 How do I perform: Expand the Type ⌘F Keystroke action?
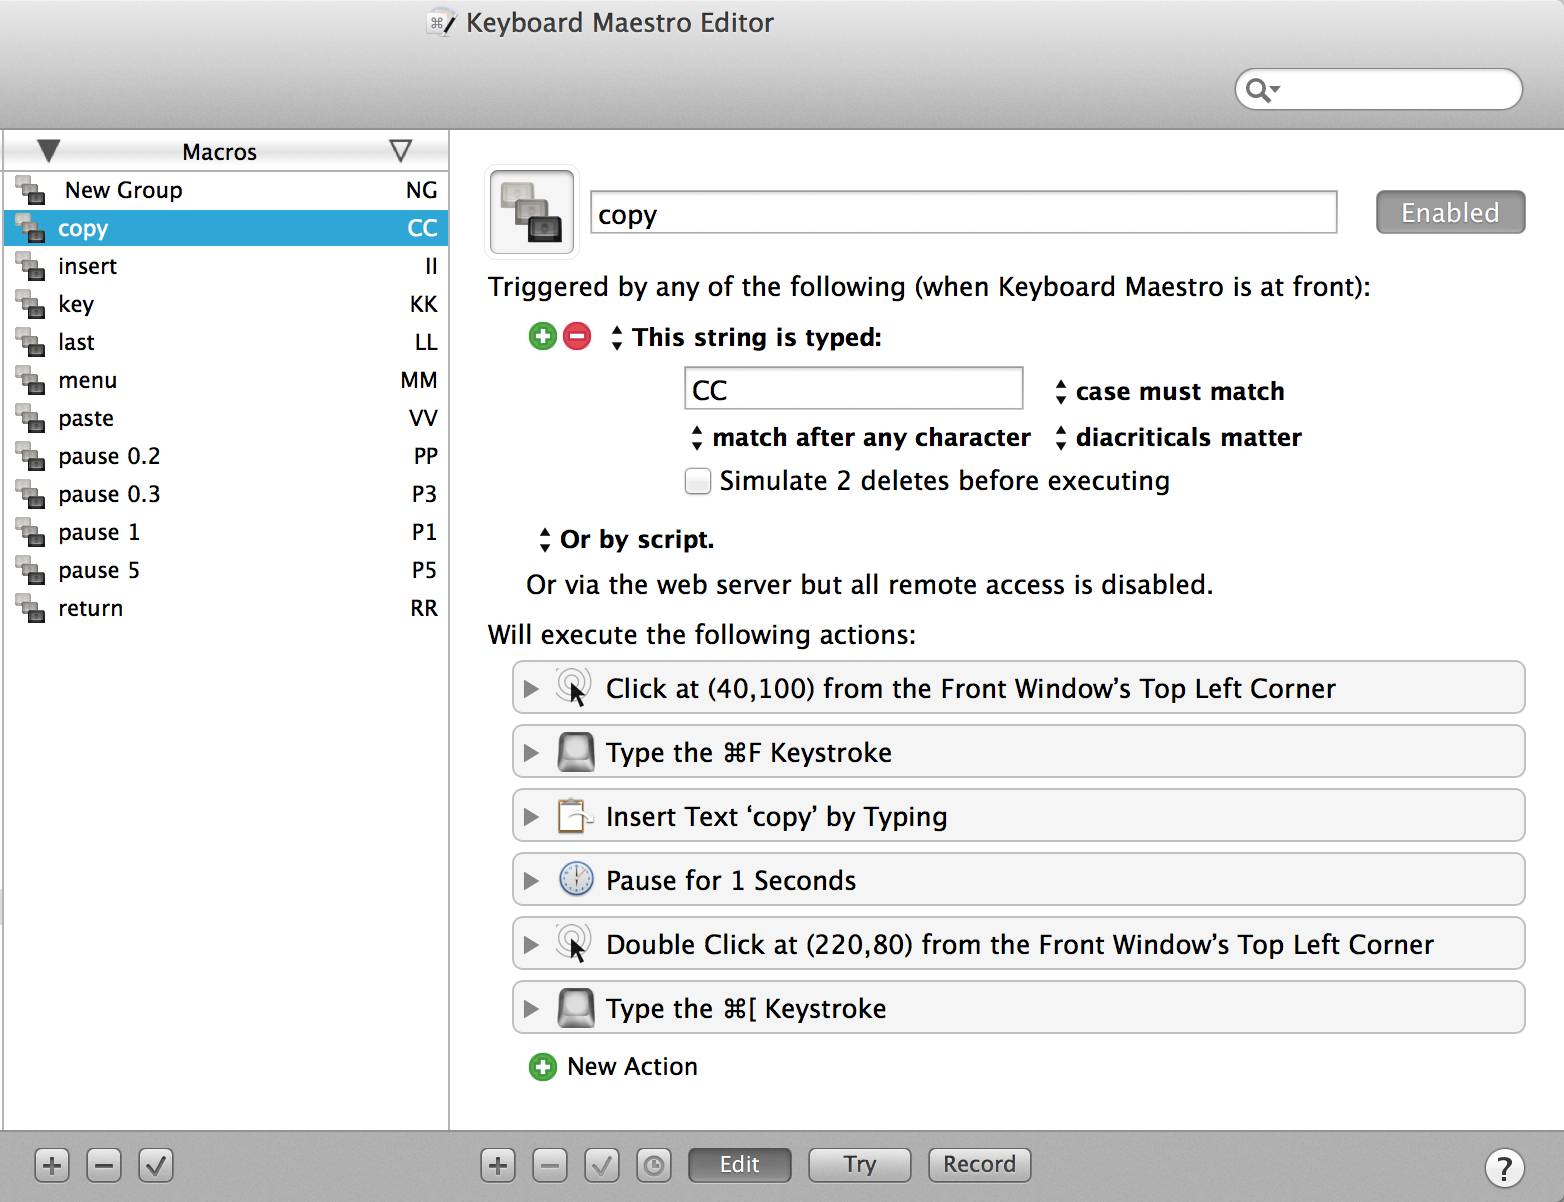[x=531, y=753]
